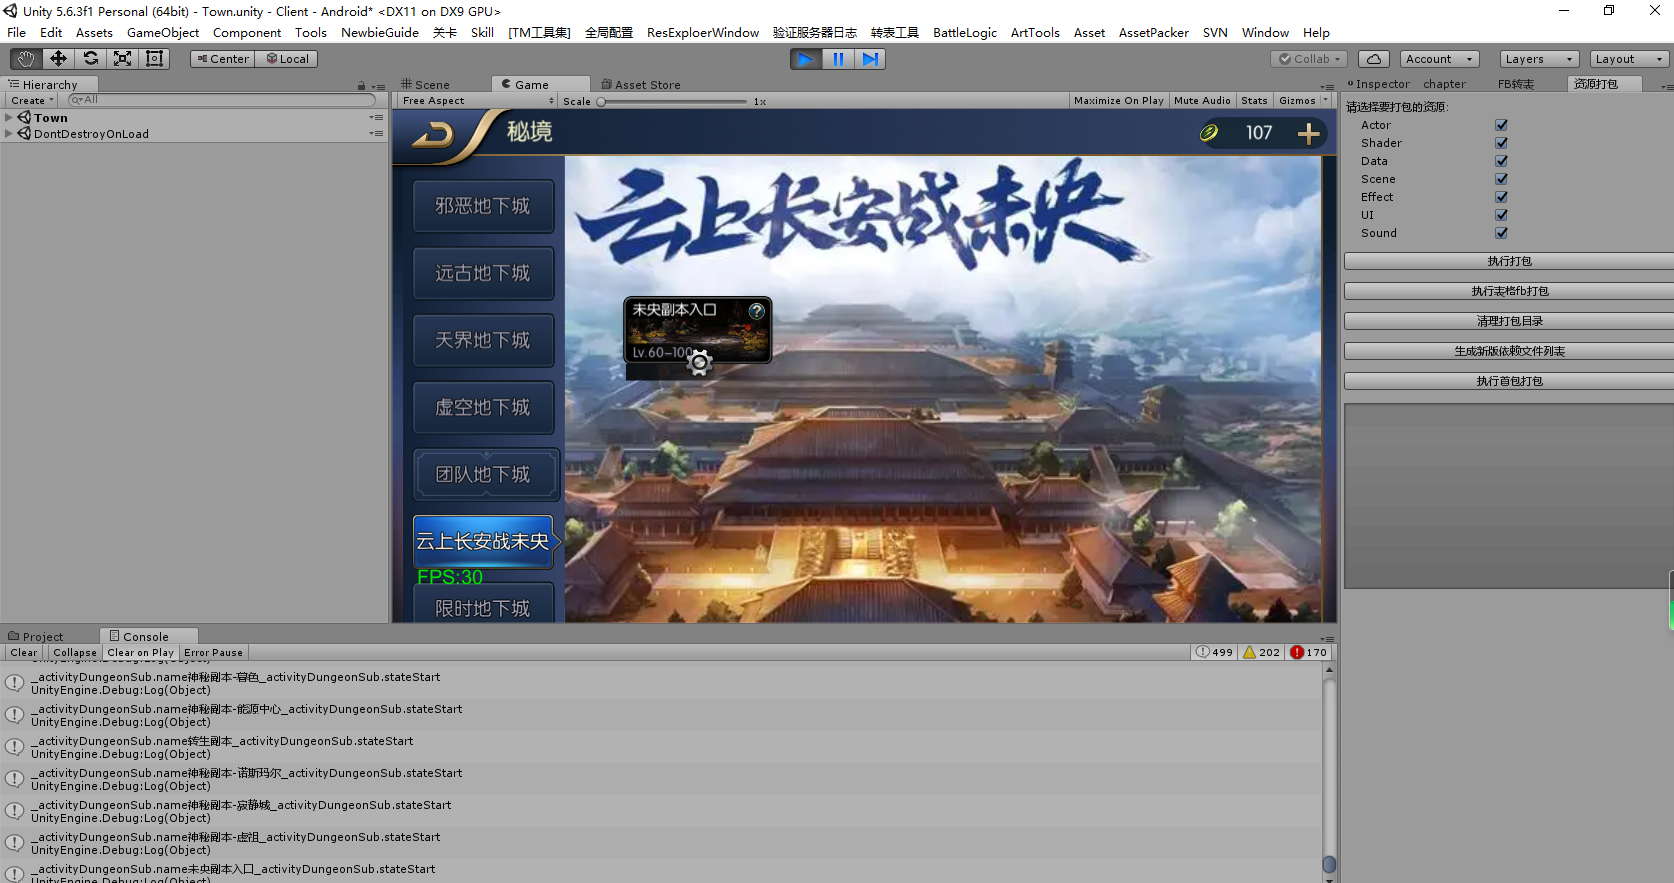
Task: Open the Layout dropdown
Action: pyautogui.click(x=1628, y=59)
